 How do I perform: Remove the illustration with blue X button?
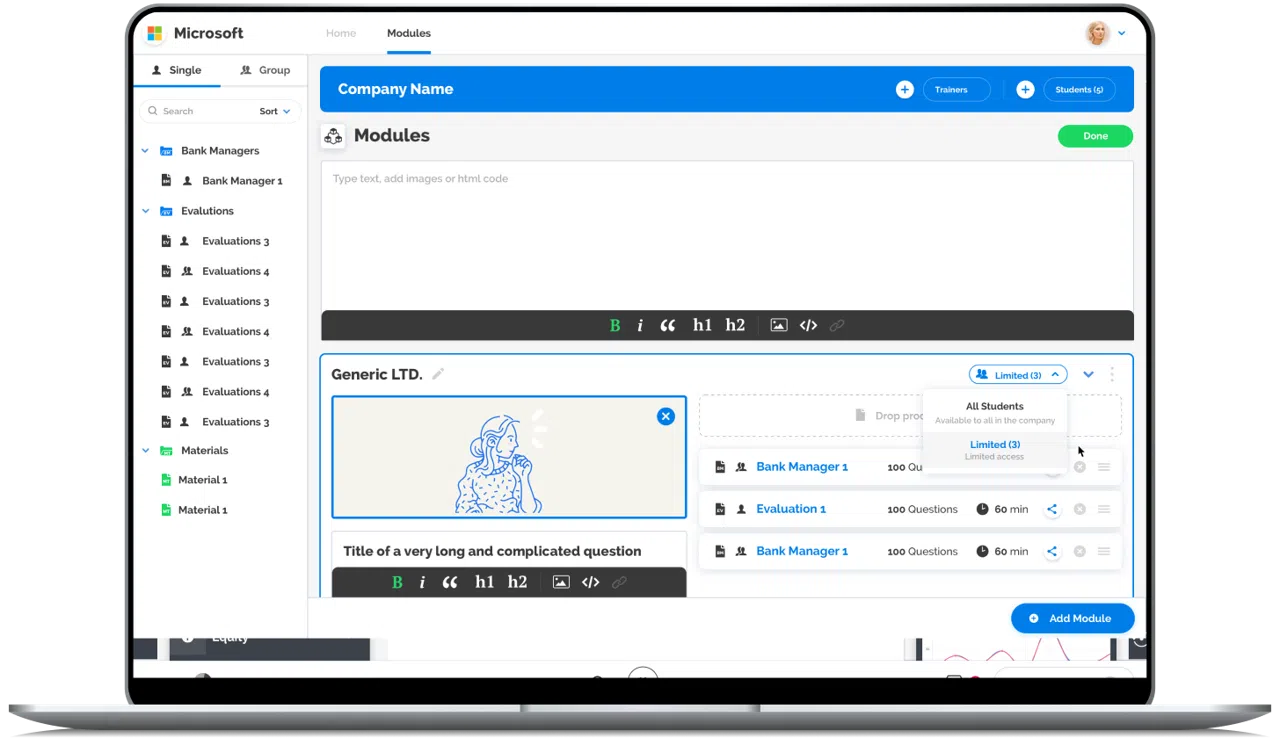[666, 416]
